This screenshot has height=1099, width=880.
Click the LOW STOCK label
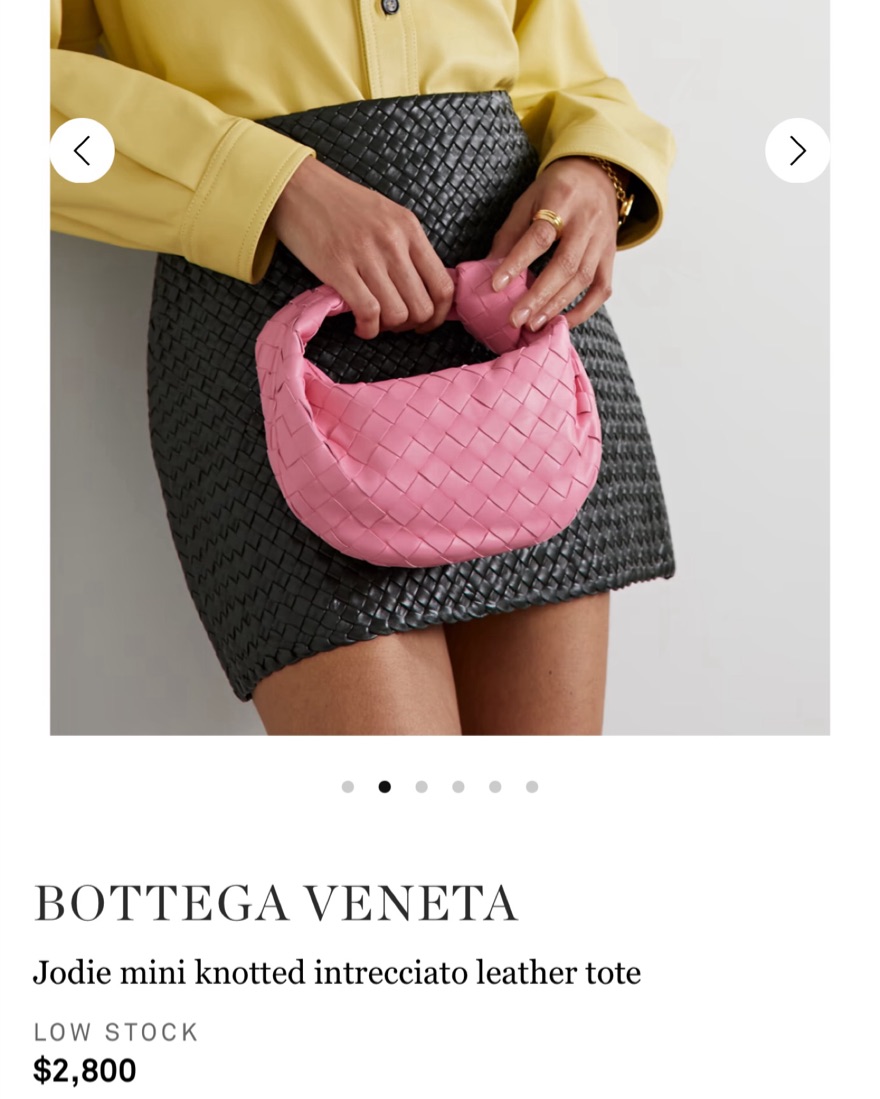tap(116, 1032)
